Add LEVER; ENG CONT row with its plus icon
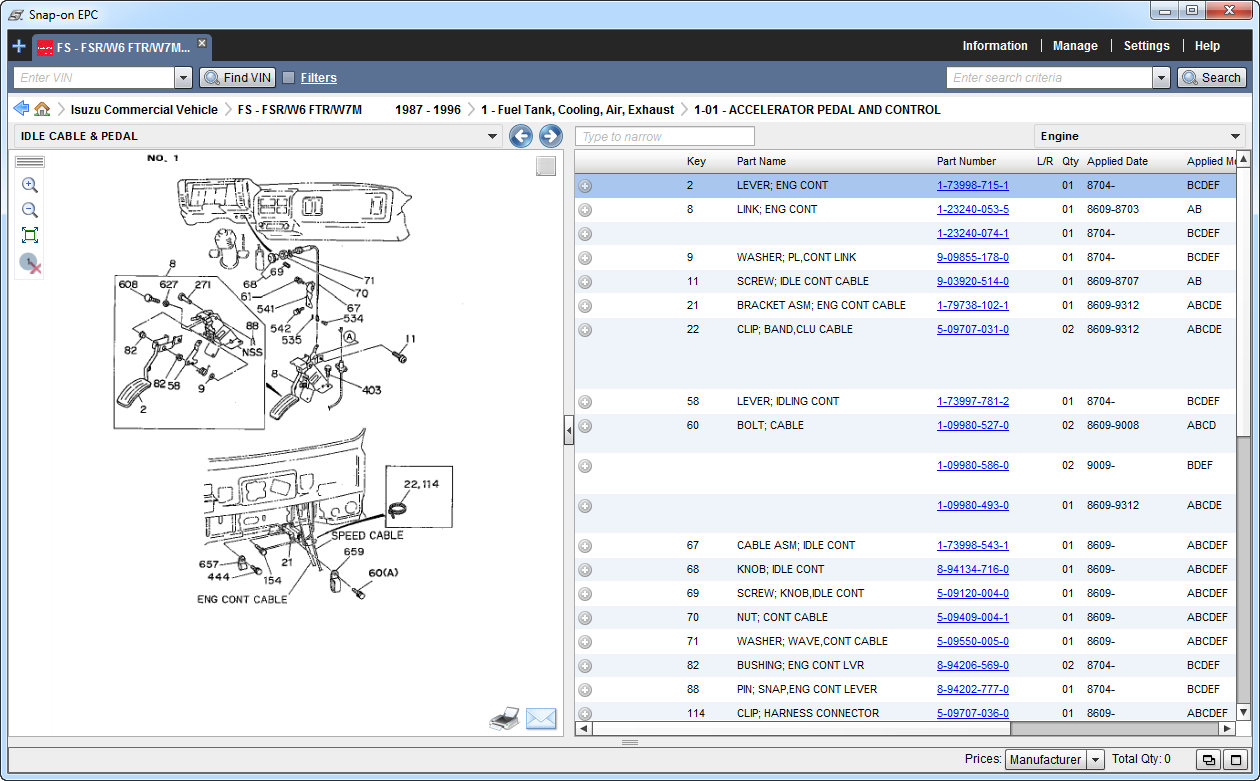1260x781 pixels. click(585, 185)
